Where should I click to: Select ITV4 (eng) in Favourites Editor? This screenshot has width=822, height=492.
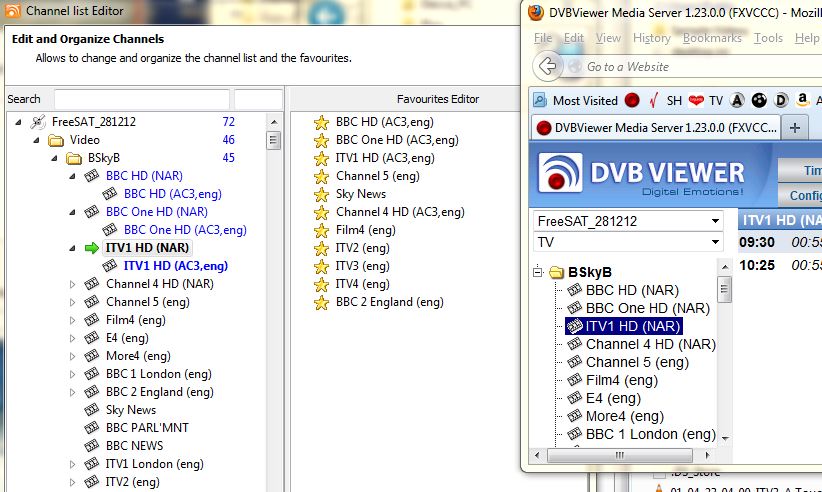click(x=363, y=284)
